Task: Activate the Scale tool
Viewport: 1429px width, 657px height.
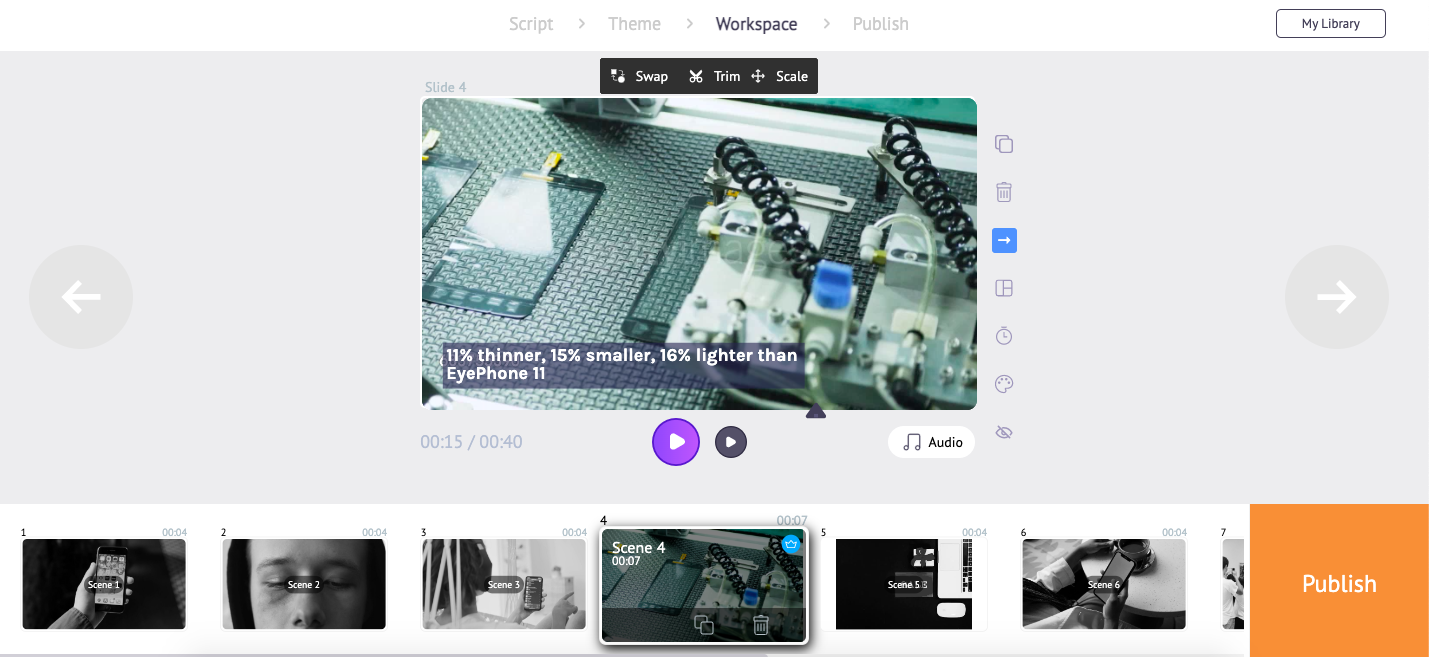Action: pos(781,76)
